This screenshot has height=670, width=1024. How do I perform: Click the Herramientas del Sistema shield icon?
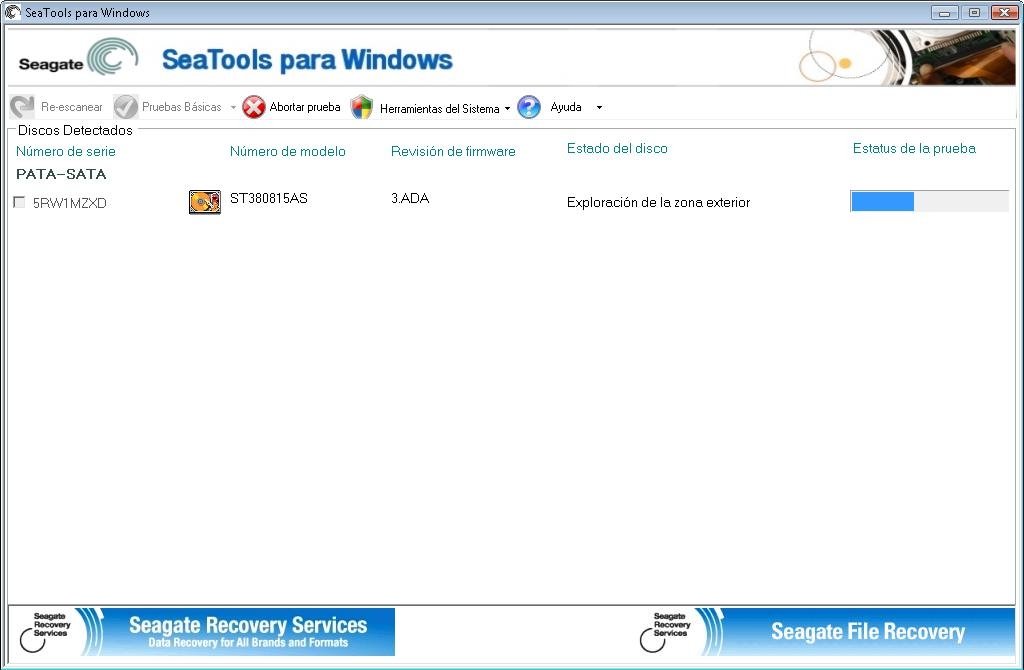(x=362, y=107)
